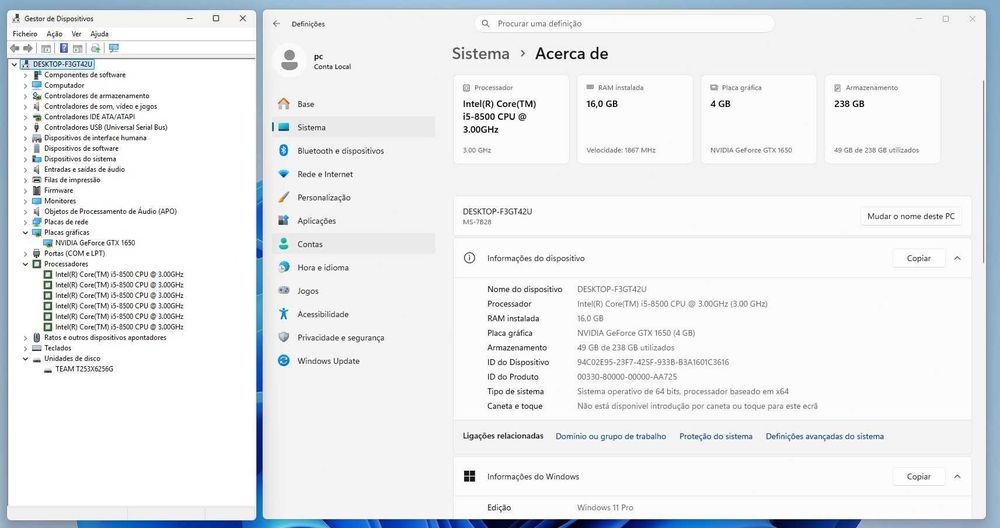Click the info icon beside Informações do dispositivo

(x=469, y=258)
